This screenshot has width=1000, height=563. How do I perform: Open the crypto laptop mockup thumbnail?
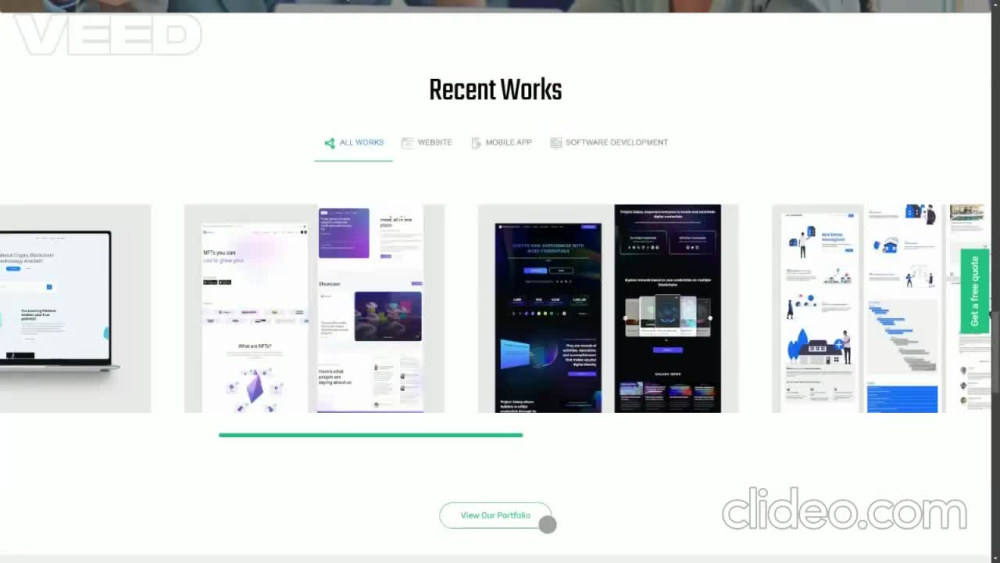point(75,309)
